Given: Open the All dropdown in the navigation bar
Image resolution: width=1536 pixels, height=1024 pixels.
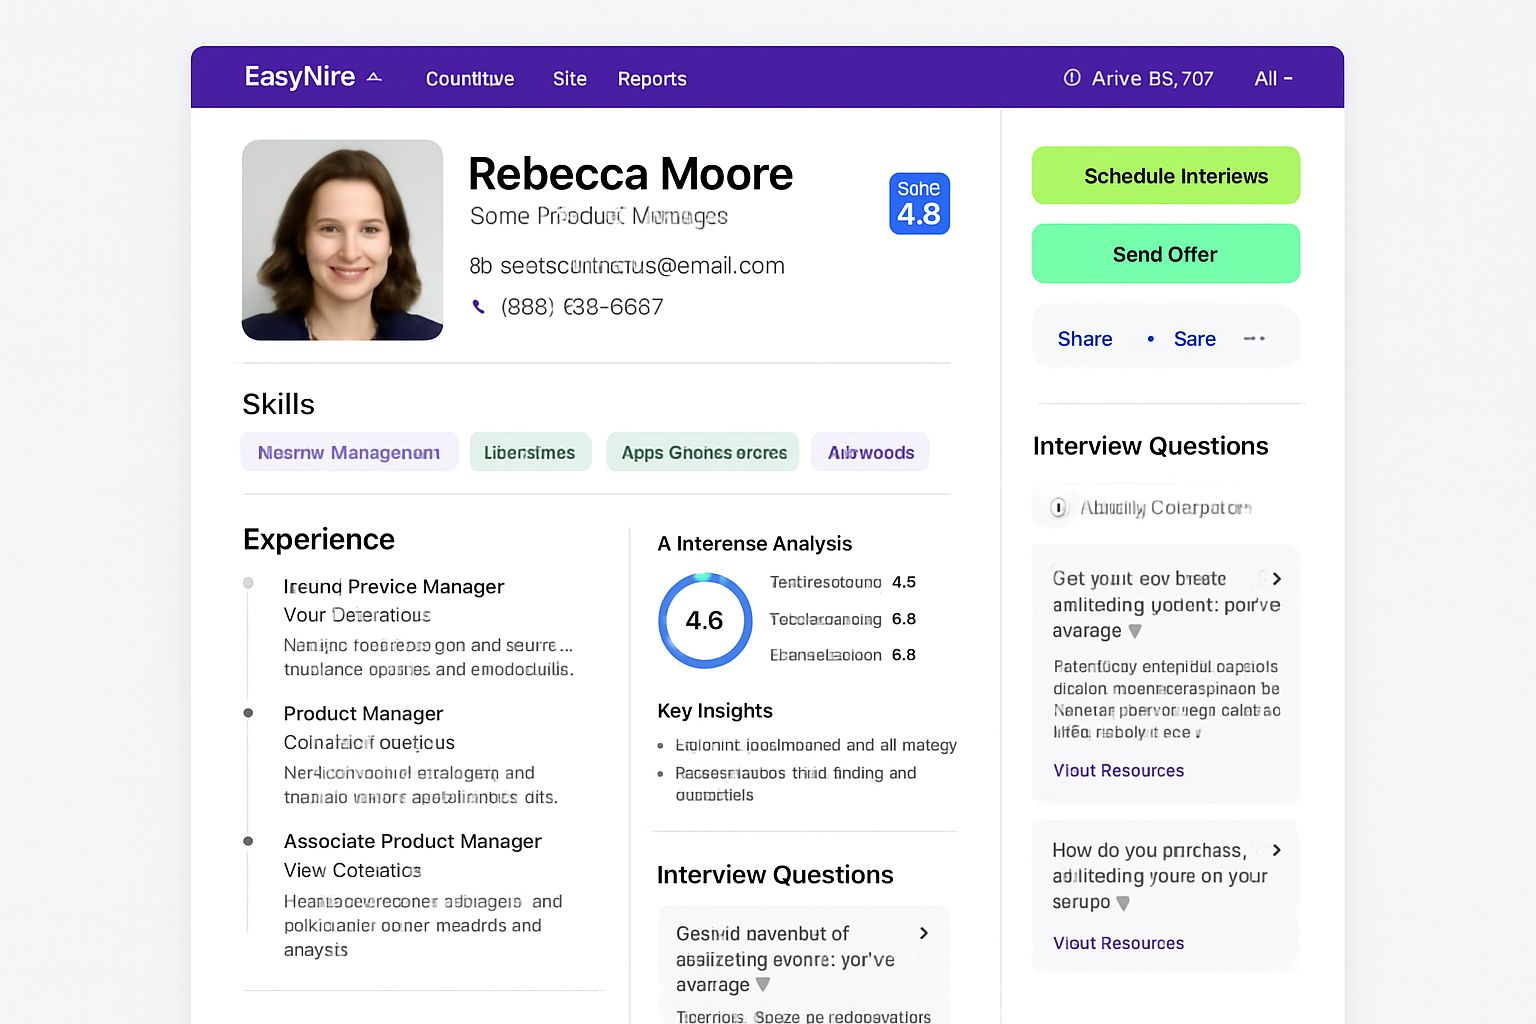Looking at the screenshot, I should pos(1272,78).
